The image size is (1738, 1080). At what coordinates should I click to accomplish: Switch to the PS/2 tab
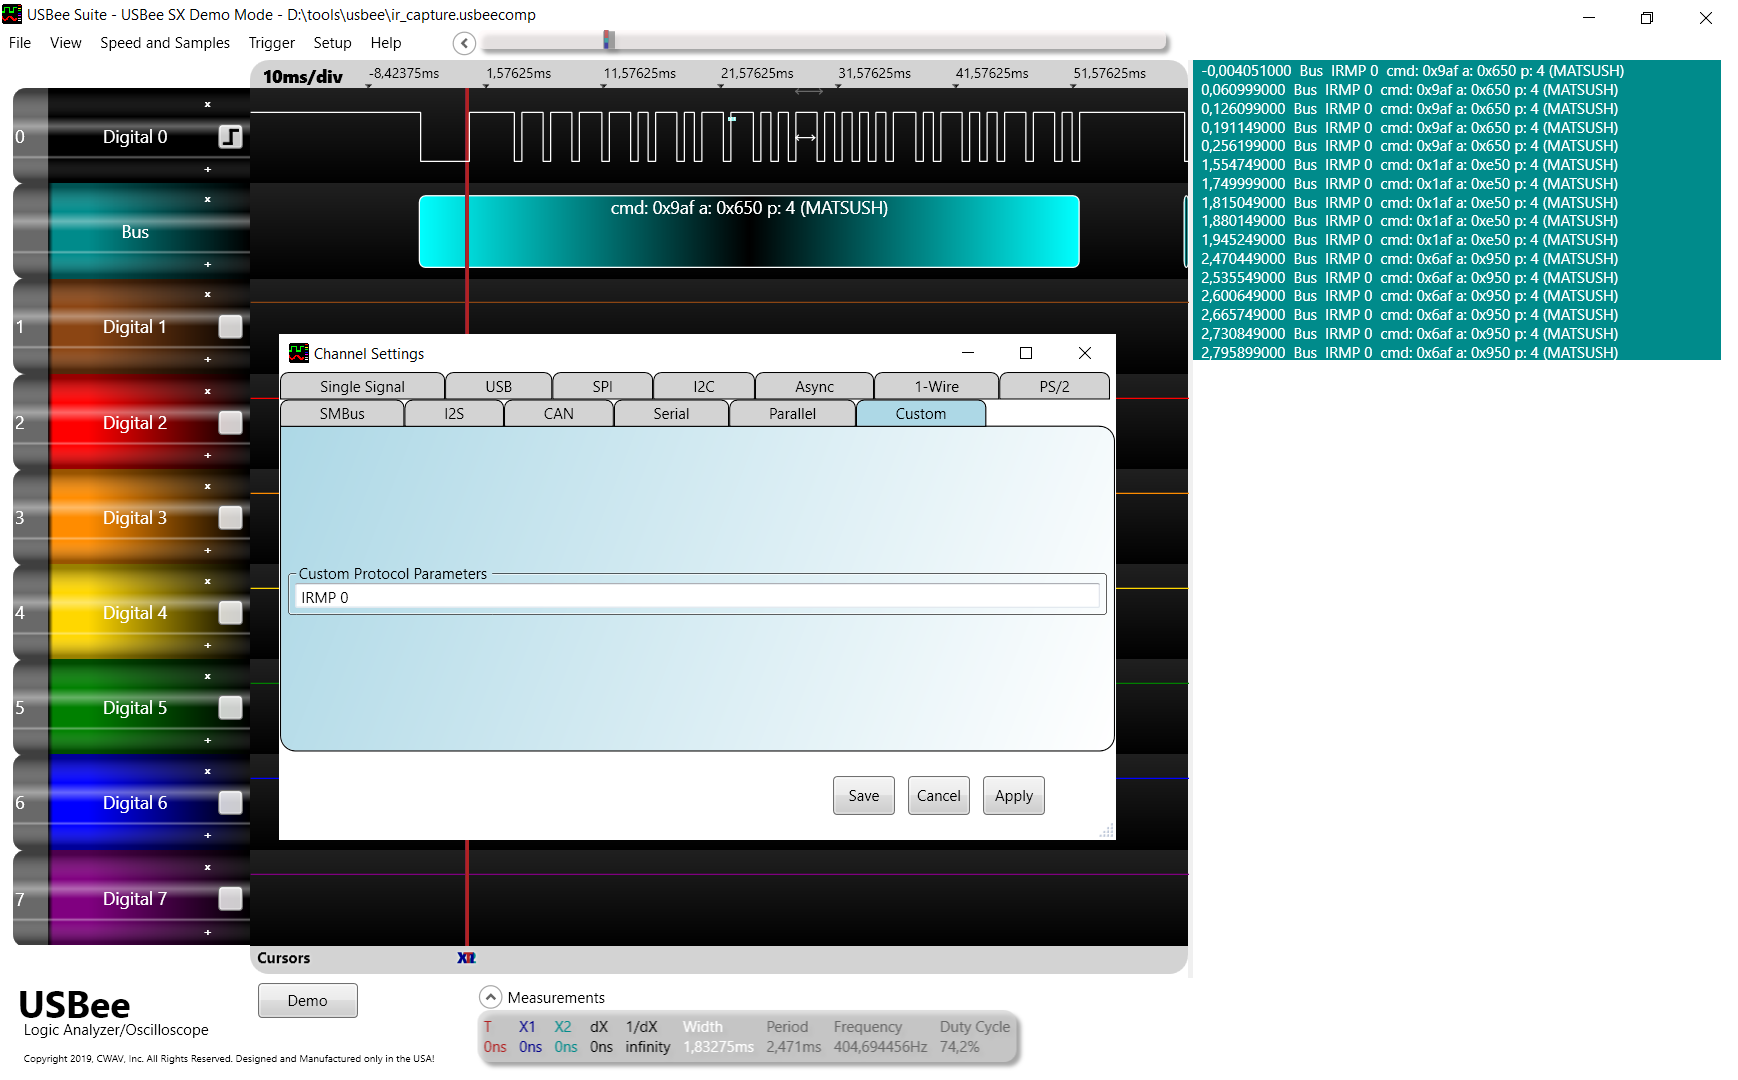pos(1054,386)
